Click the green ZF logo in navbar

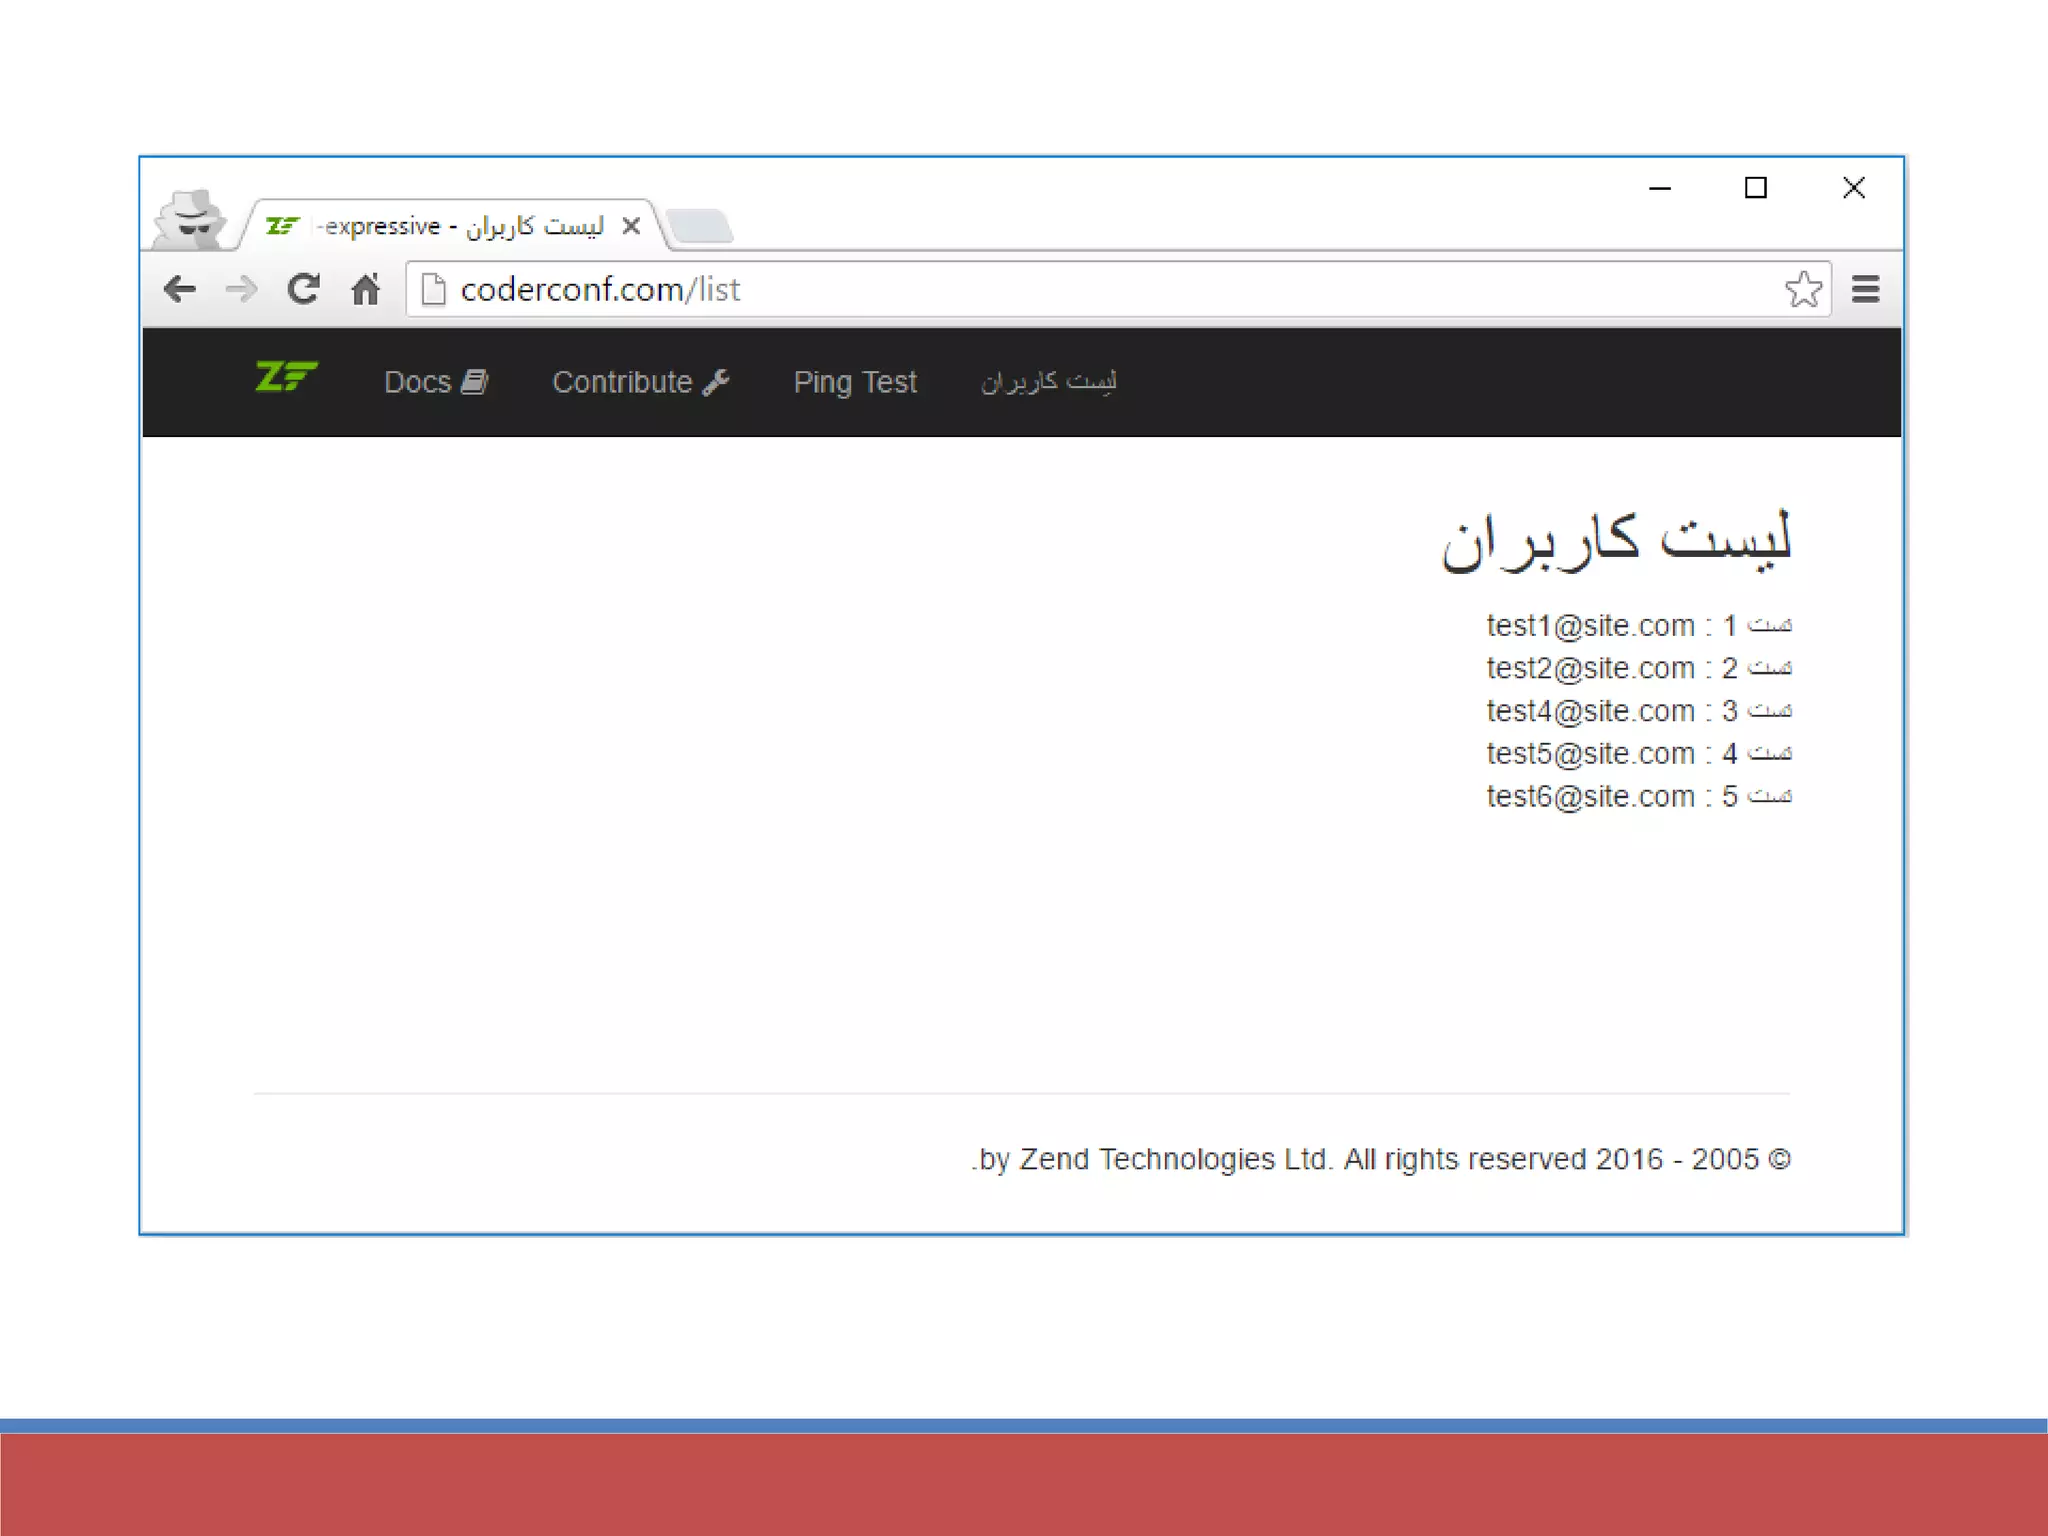point(286,378)
